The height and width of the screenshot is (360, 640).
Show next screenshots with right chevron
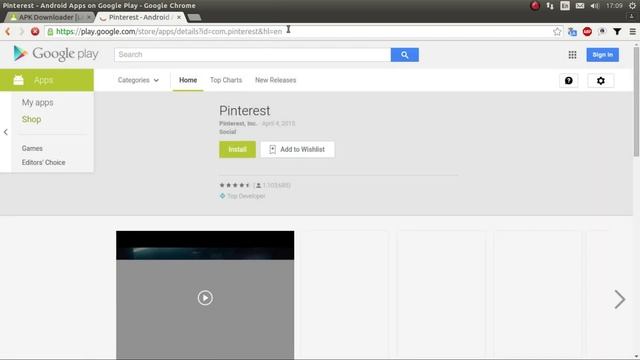point(620,299)
